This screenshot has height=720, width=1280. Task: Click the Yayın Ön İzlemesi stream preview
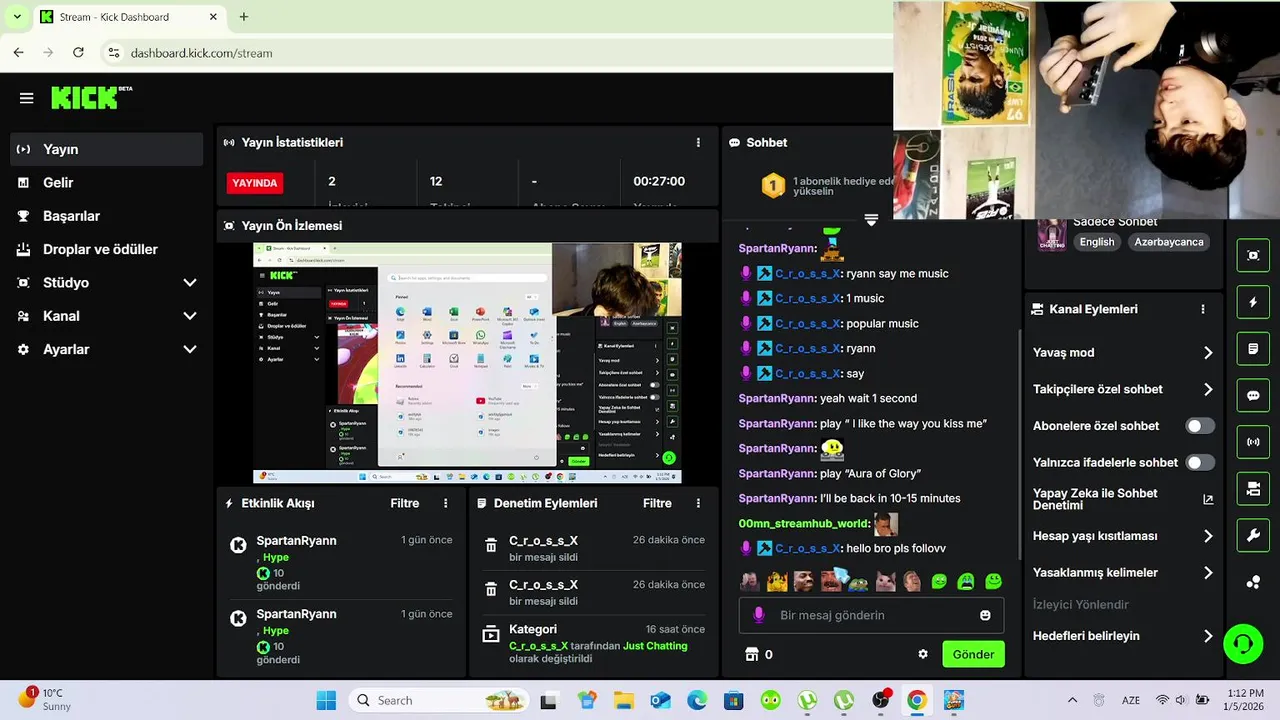[x=467, y=364]
